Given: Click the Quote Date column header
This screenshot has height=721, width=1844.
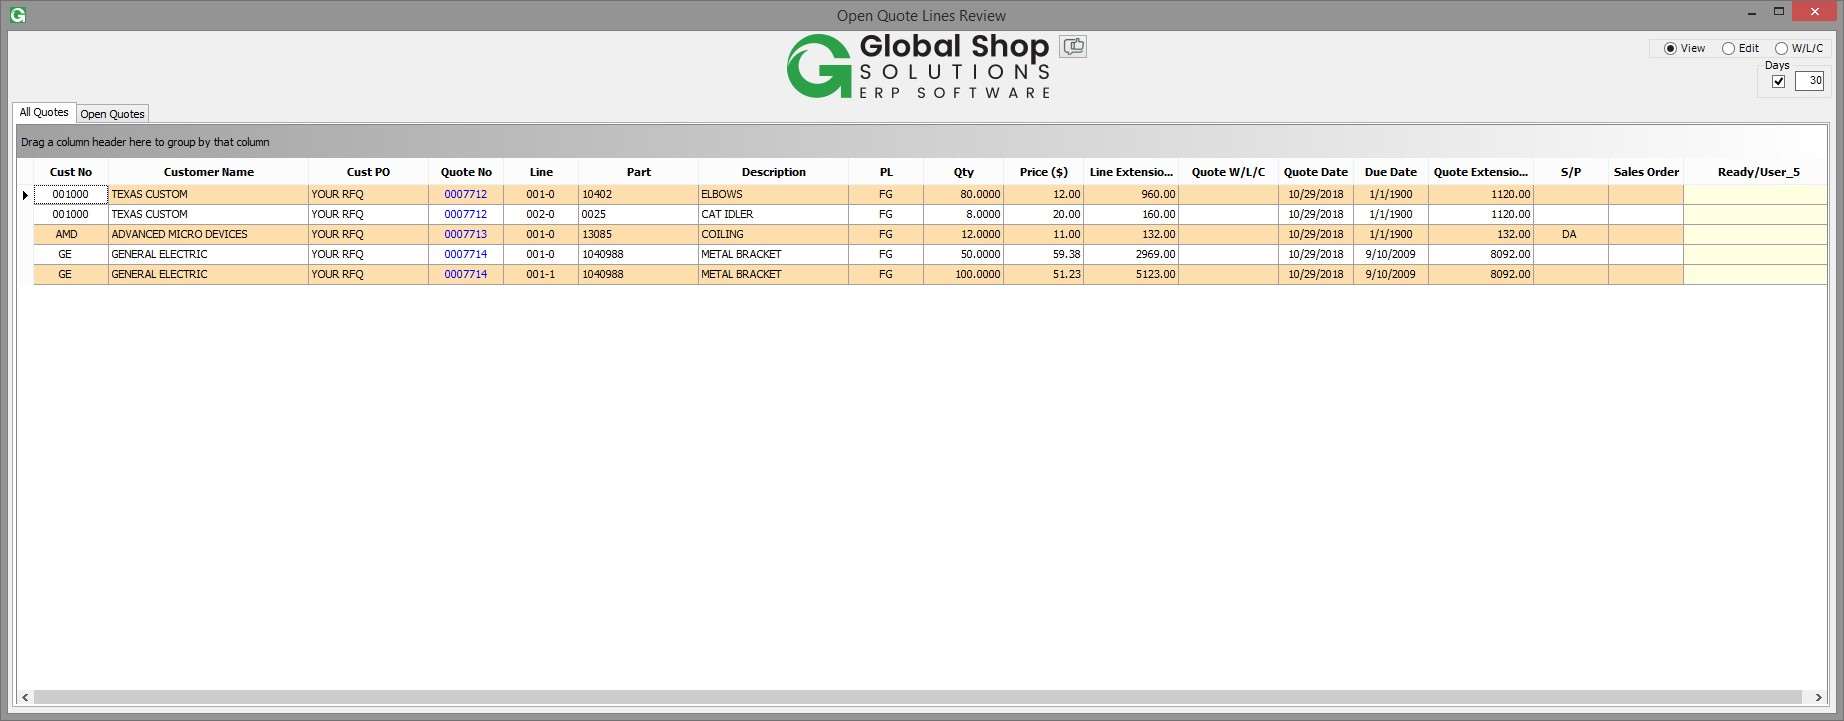Looking at the screenshot, I should coord(1316,172).
